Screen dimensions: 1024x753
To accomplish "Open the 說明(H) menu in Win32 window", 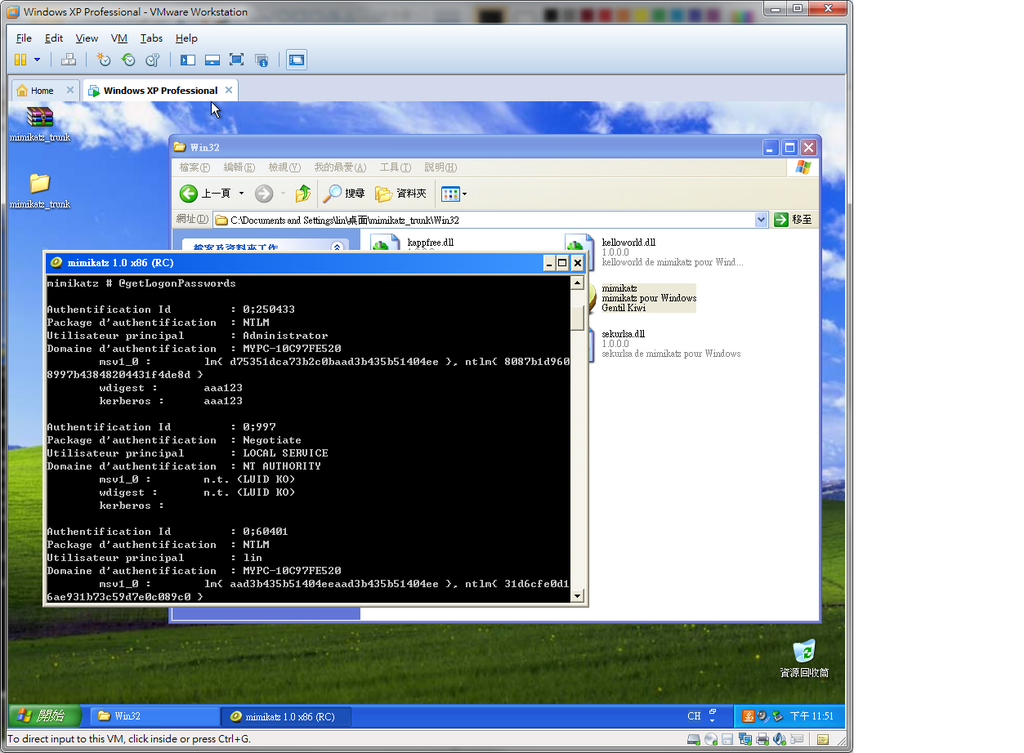I will (441, 167).
